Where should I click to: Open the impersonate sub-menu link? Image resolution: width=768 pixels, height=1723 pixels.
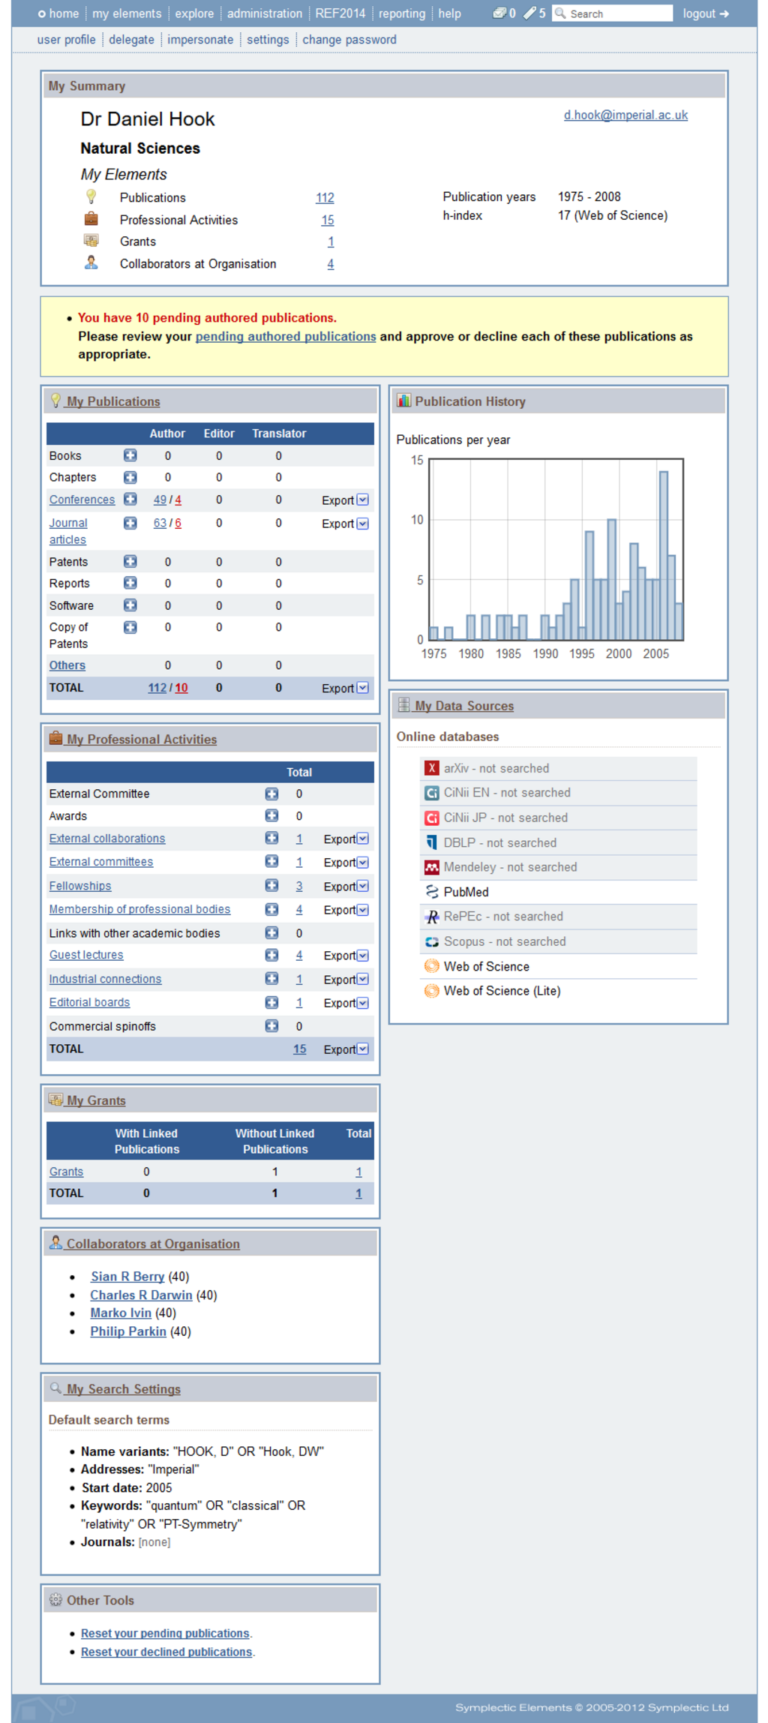200,40
